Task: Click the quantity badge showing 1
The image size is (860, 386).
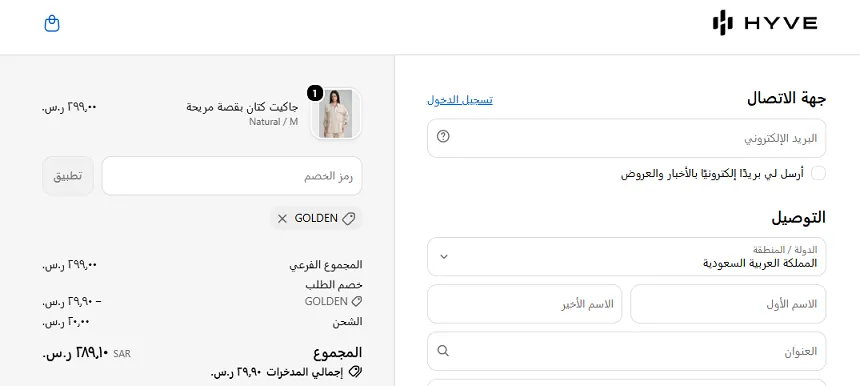Action: click(314, 94)
